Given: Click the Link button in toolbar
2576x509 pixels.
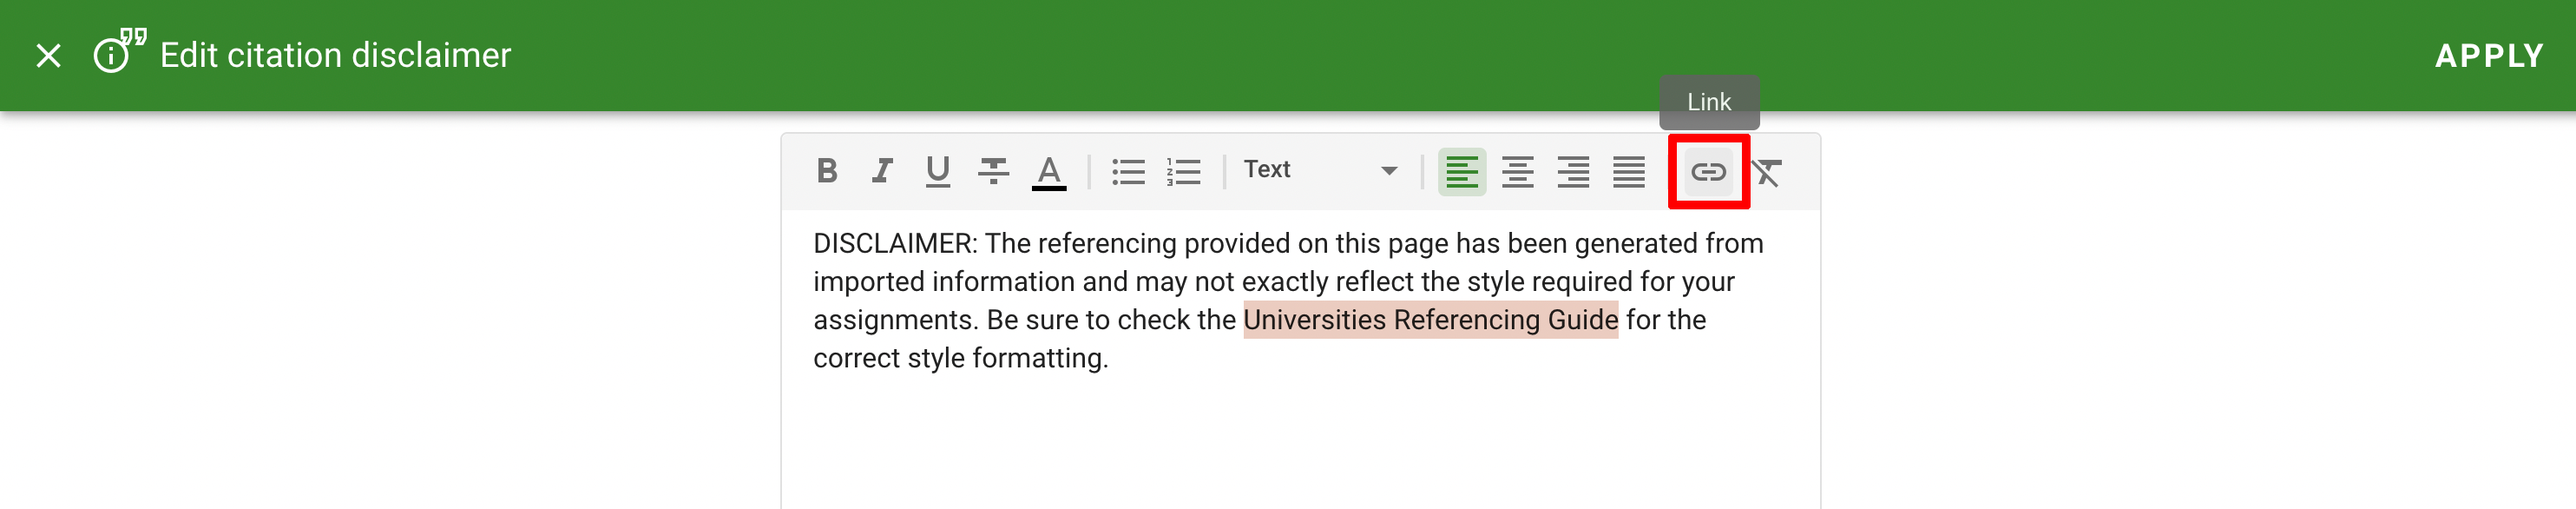Looking at the screenshot, I should 1708,172.
